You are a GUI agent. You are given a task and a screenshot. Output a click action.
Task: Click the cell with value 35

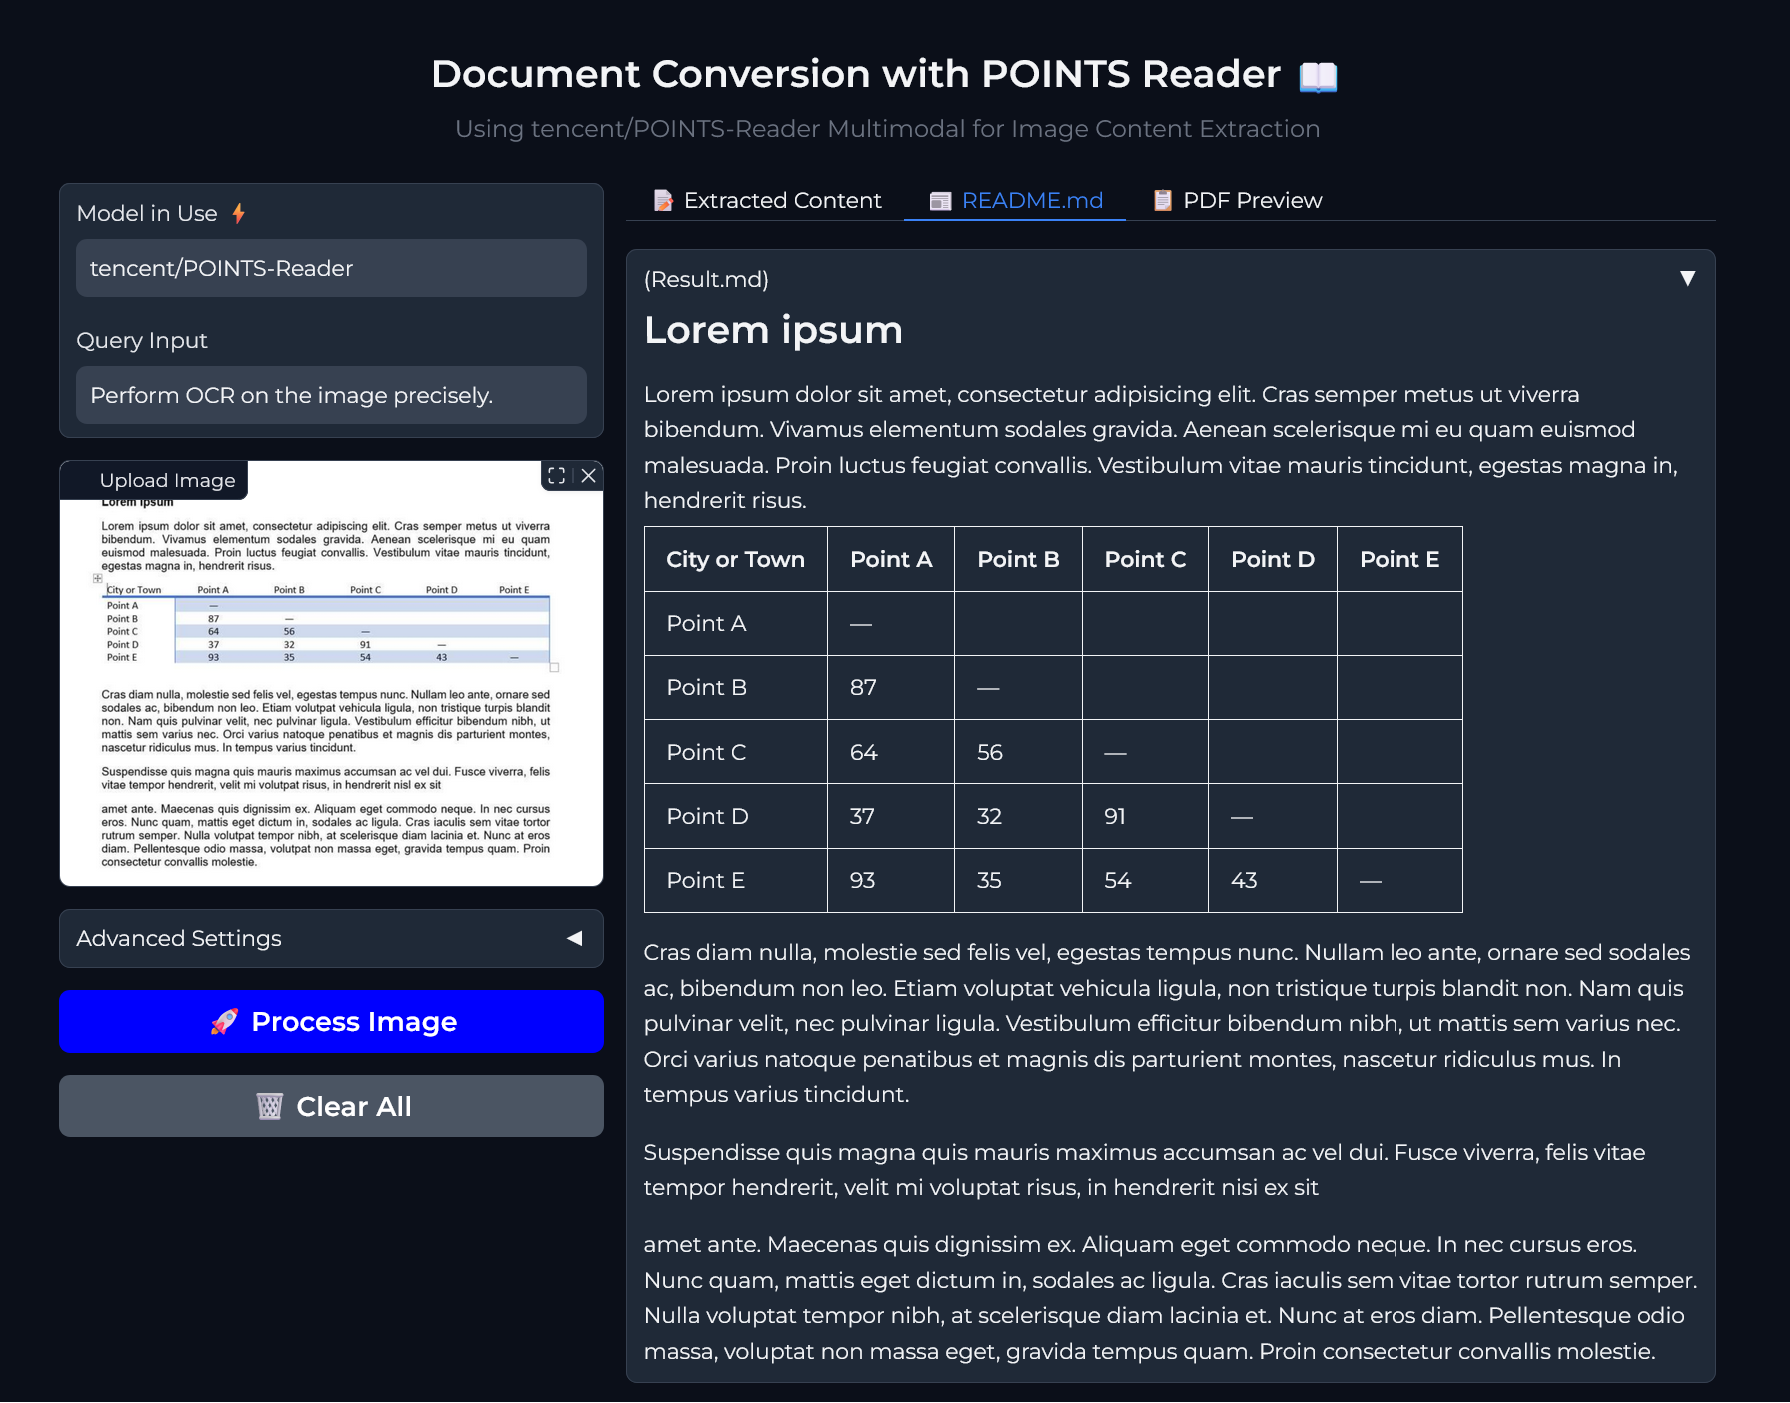tap(1018, 881)
